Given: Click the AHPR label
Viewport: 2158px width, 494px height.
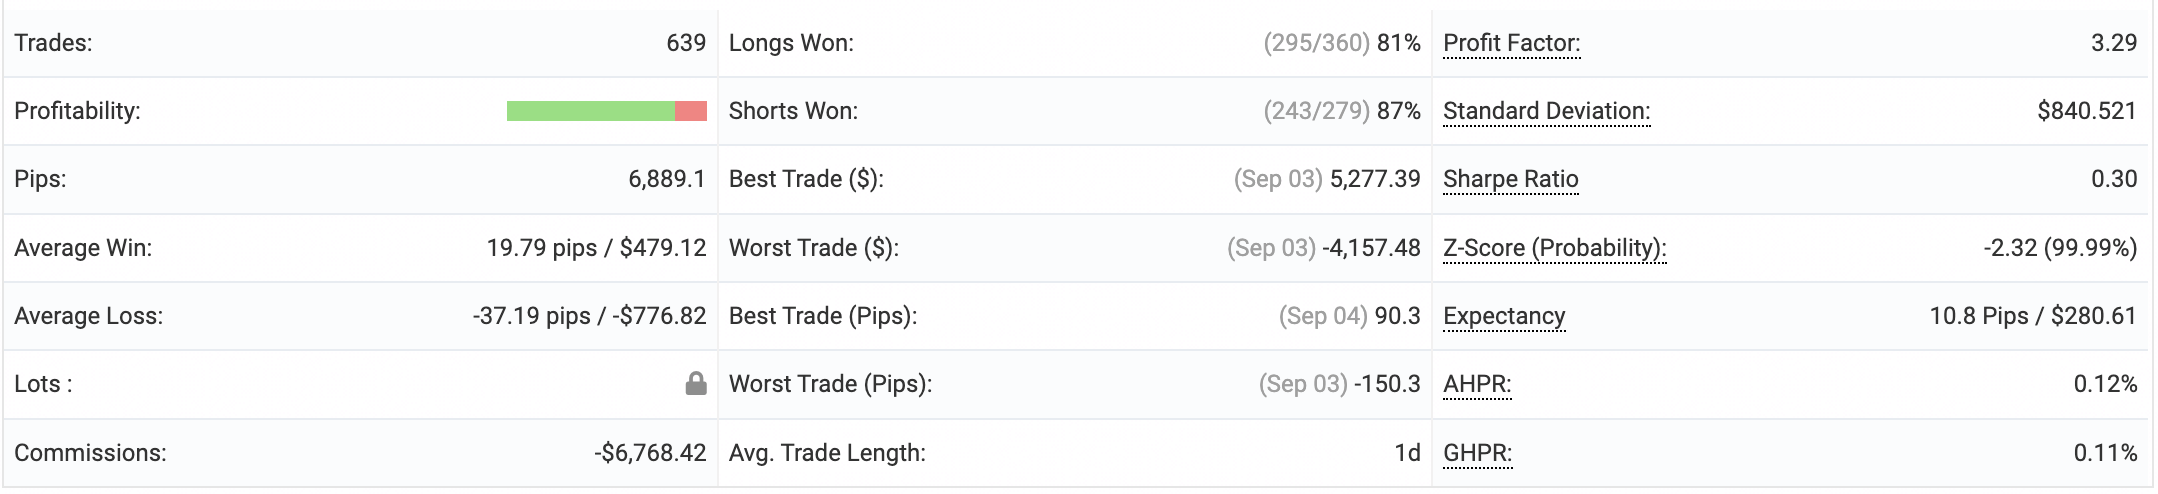Looking at the screenshot, I should coord(1477,384).
